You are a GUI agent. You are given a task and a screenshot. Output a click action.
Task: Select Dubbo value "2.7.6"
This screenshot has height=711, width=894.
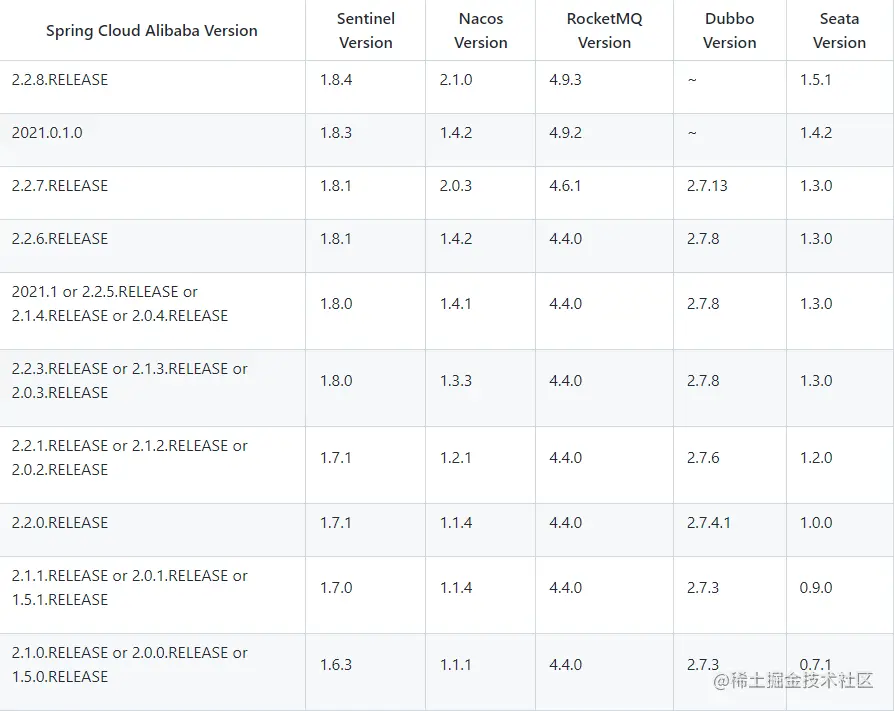tap(703, 458)
